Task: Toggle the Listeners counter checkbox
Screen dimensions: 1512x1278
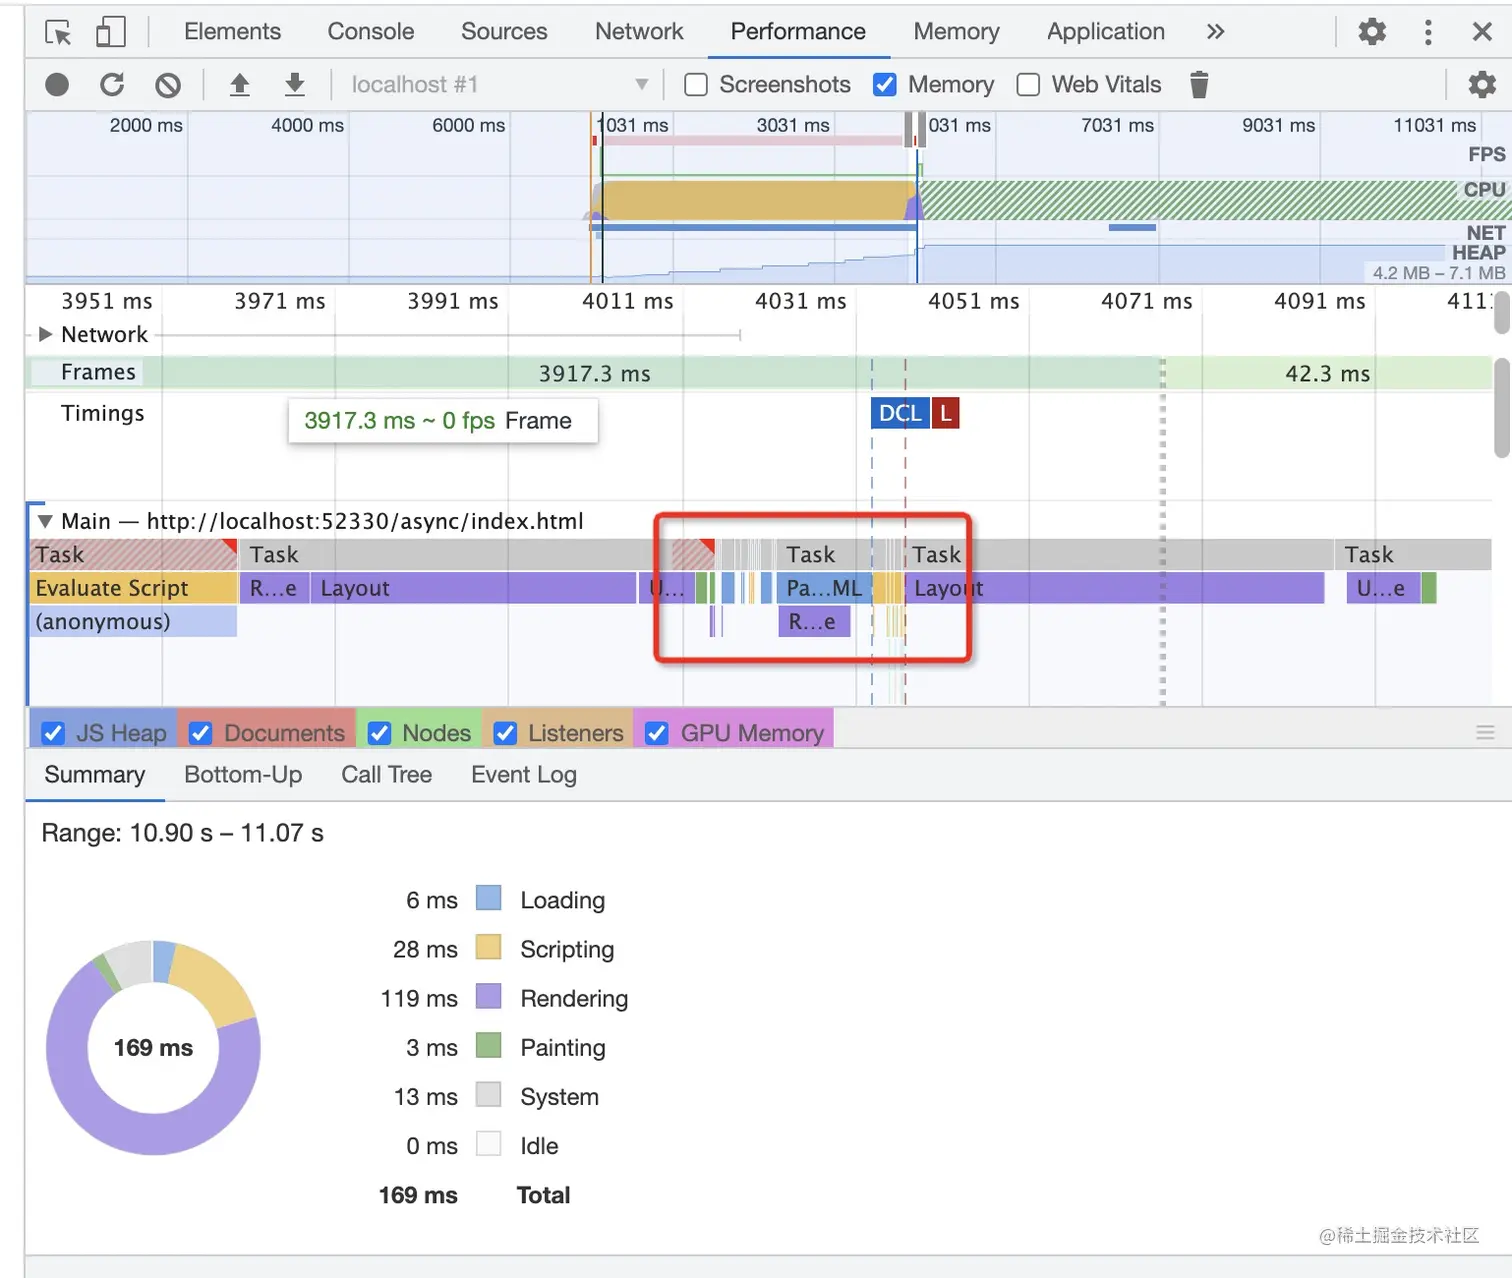Action: 505,734
